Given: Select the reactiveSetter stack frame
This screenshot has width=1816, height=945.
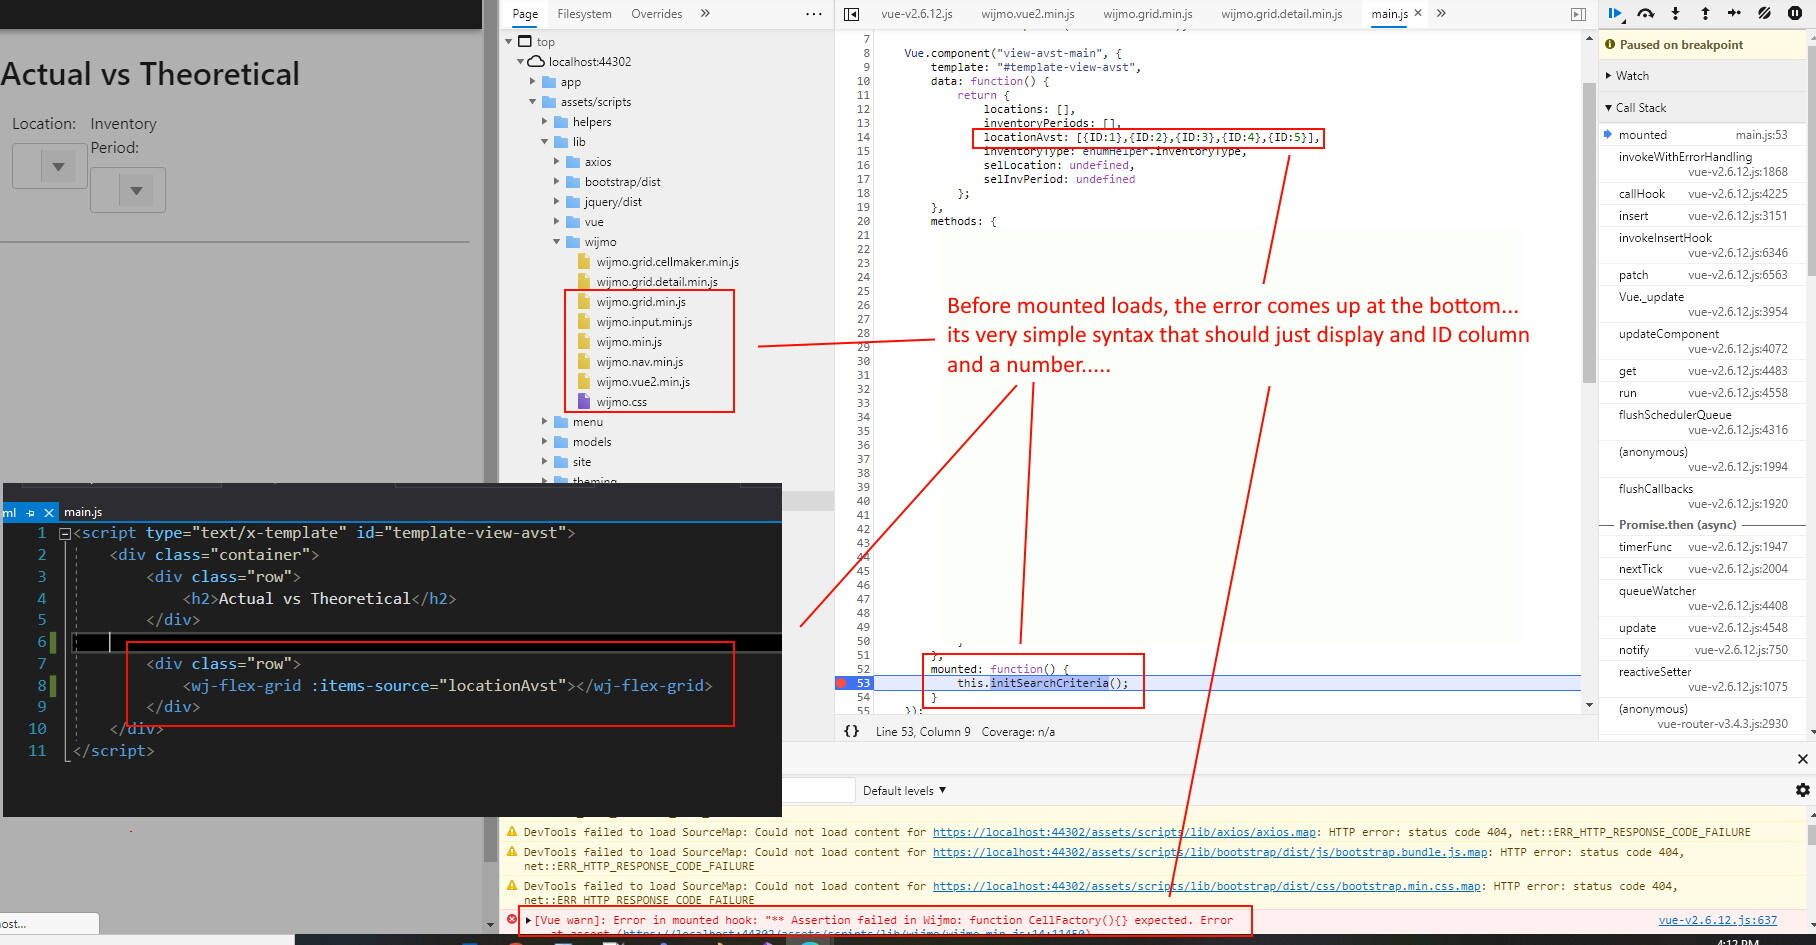Looking at the screenshot, I should point(1703,679).
